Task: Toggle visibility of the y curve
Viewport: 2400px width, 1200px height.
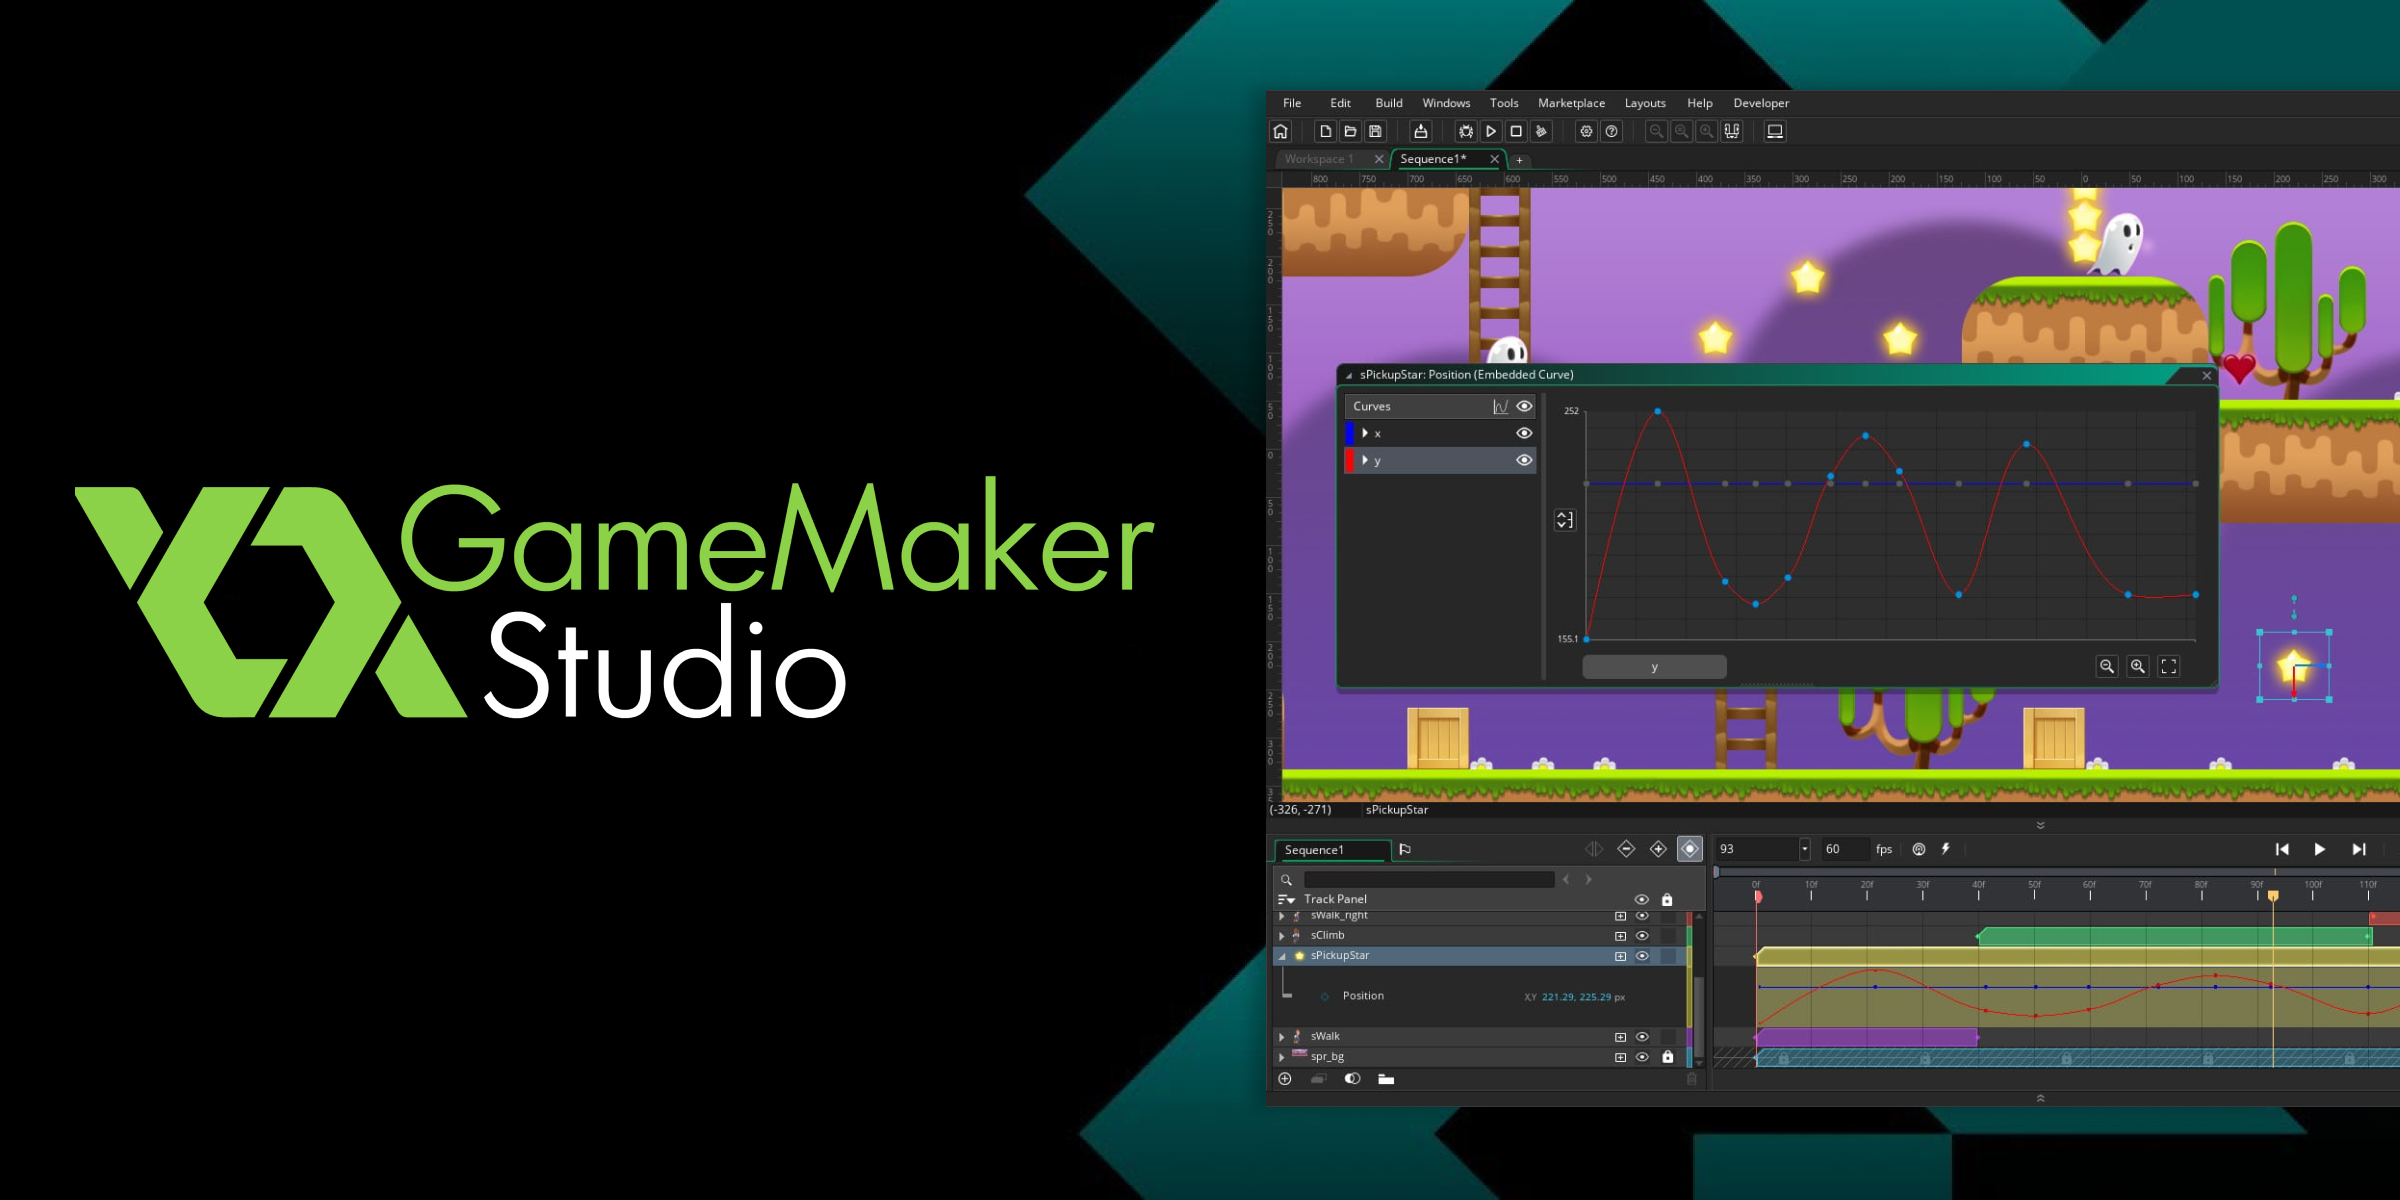Action: coord(1523,460)
